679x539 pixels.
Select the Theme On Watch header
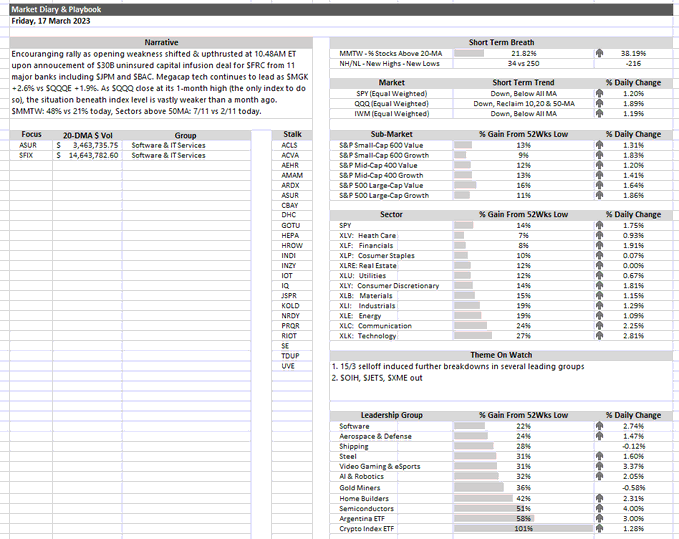[x=501, y=355]
